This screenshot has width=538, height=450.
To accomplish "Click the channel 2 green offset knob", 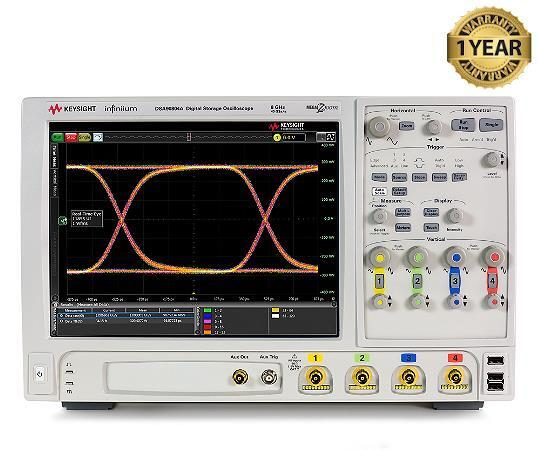I will 417,302.
